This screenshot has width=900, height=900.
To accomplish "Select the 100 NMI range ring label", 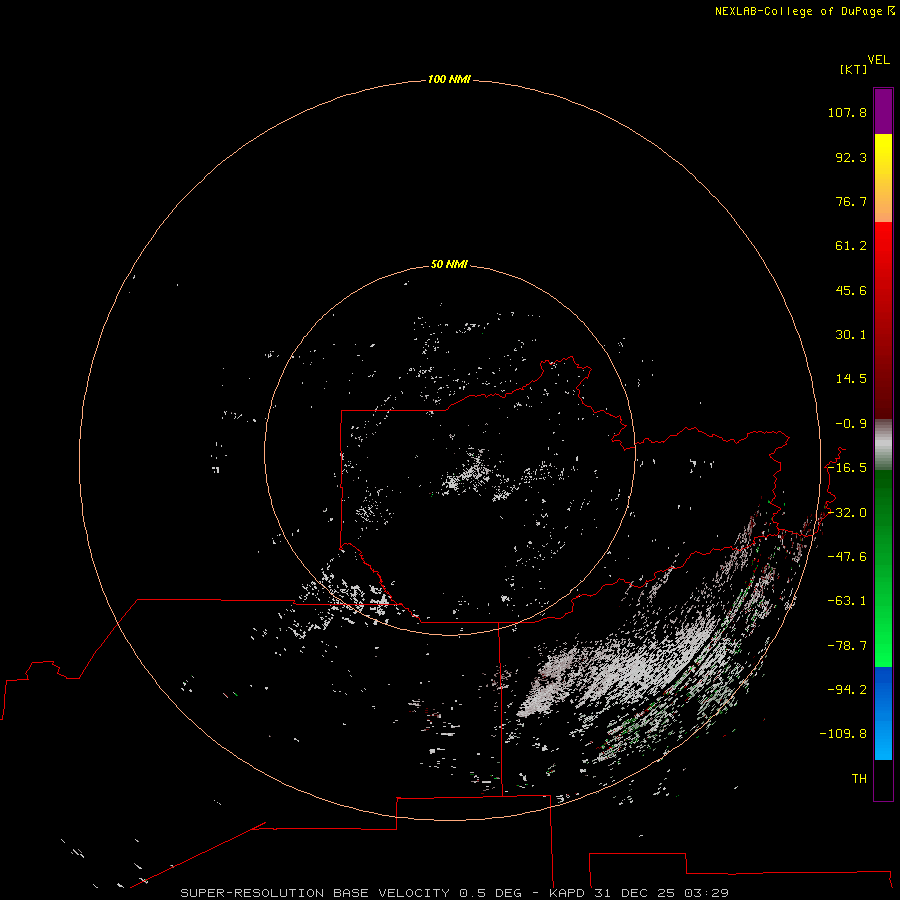I will click(449, 79).
